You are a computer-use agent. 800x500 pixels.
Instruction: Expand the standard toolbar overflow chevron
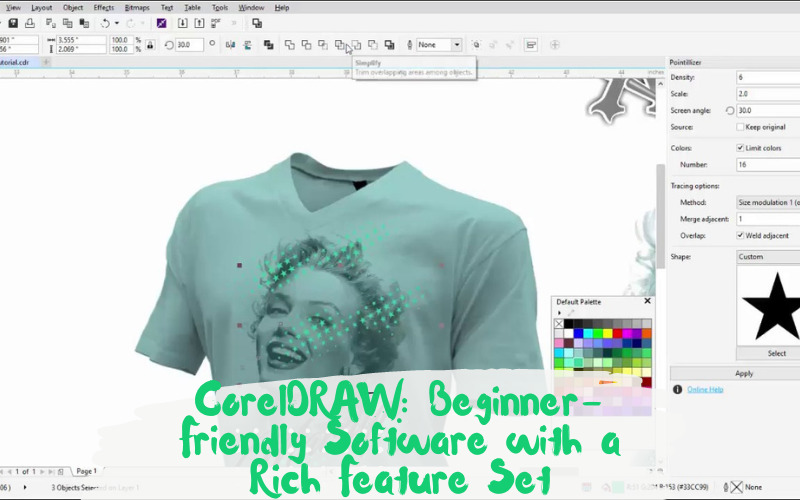(234, 23)
